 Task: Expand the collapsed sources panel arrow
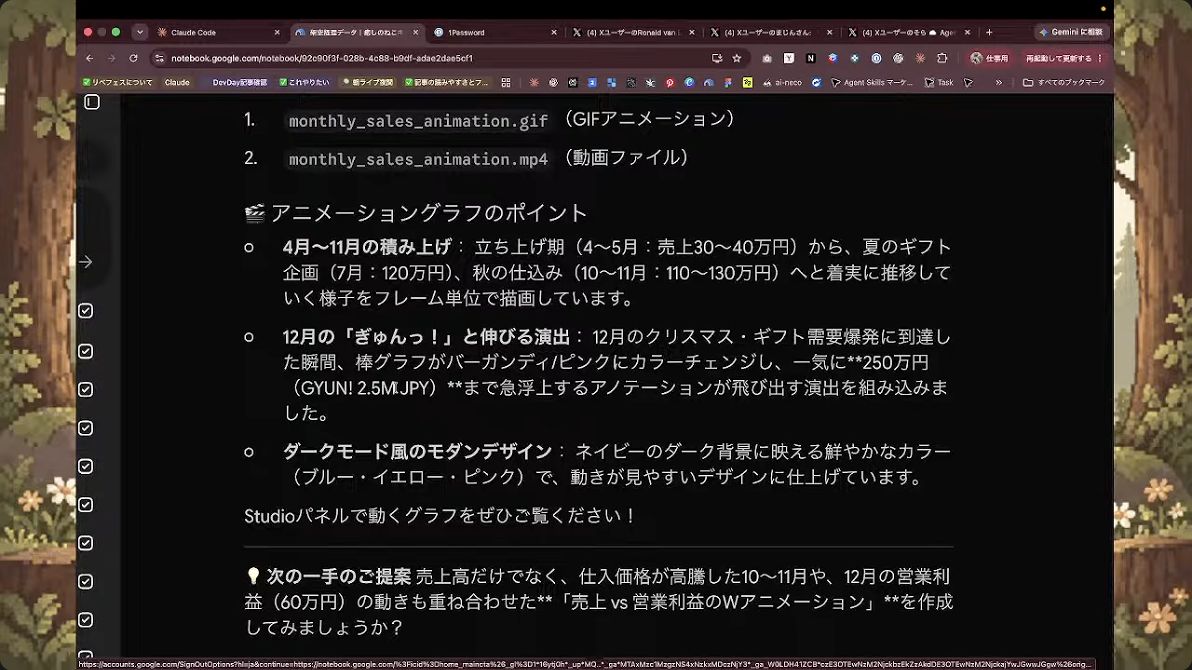click(86, 262)
